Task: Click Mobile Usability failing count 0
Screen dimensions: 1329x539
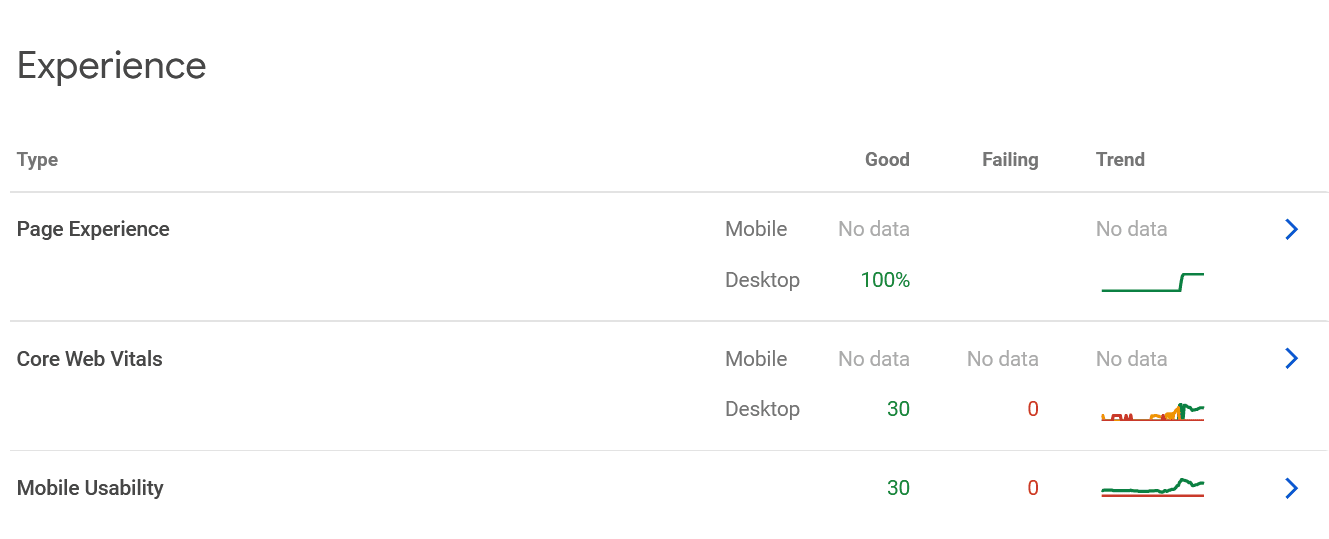Action: (1033, 488)
